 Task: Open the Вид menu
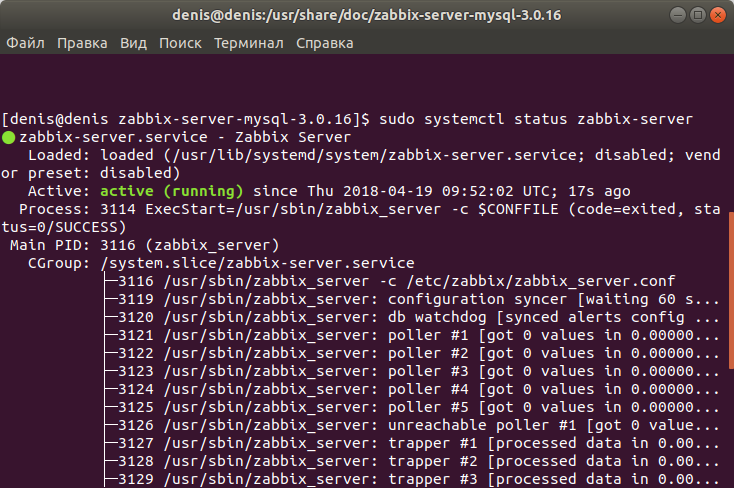tap(133, 43)
